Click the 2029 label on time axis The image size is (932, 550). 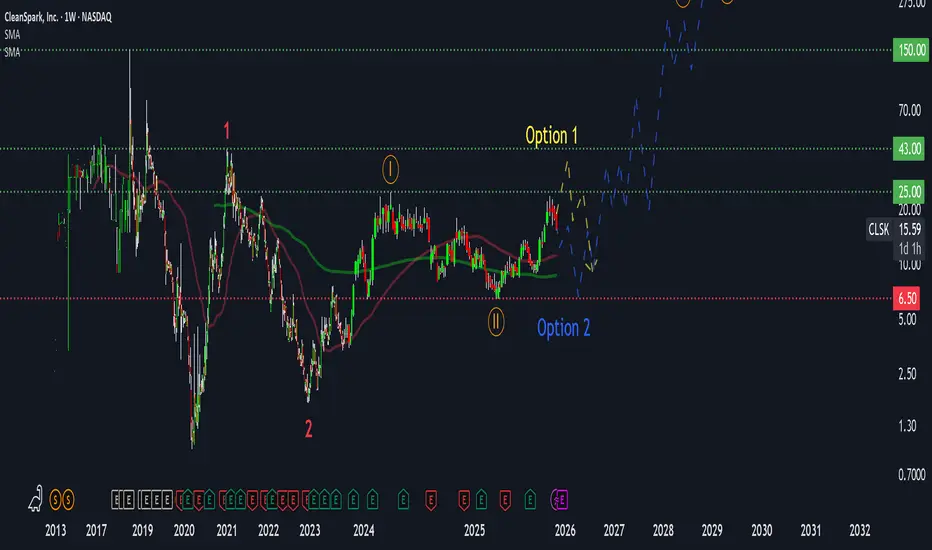[712, 530]
